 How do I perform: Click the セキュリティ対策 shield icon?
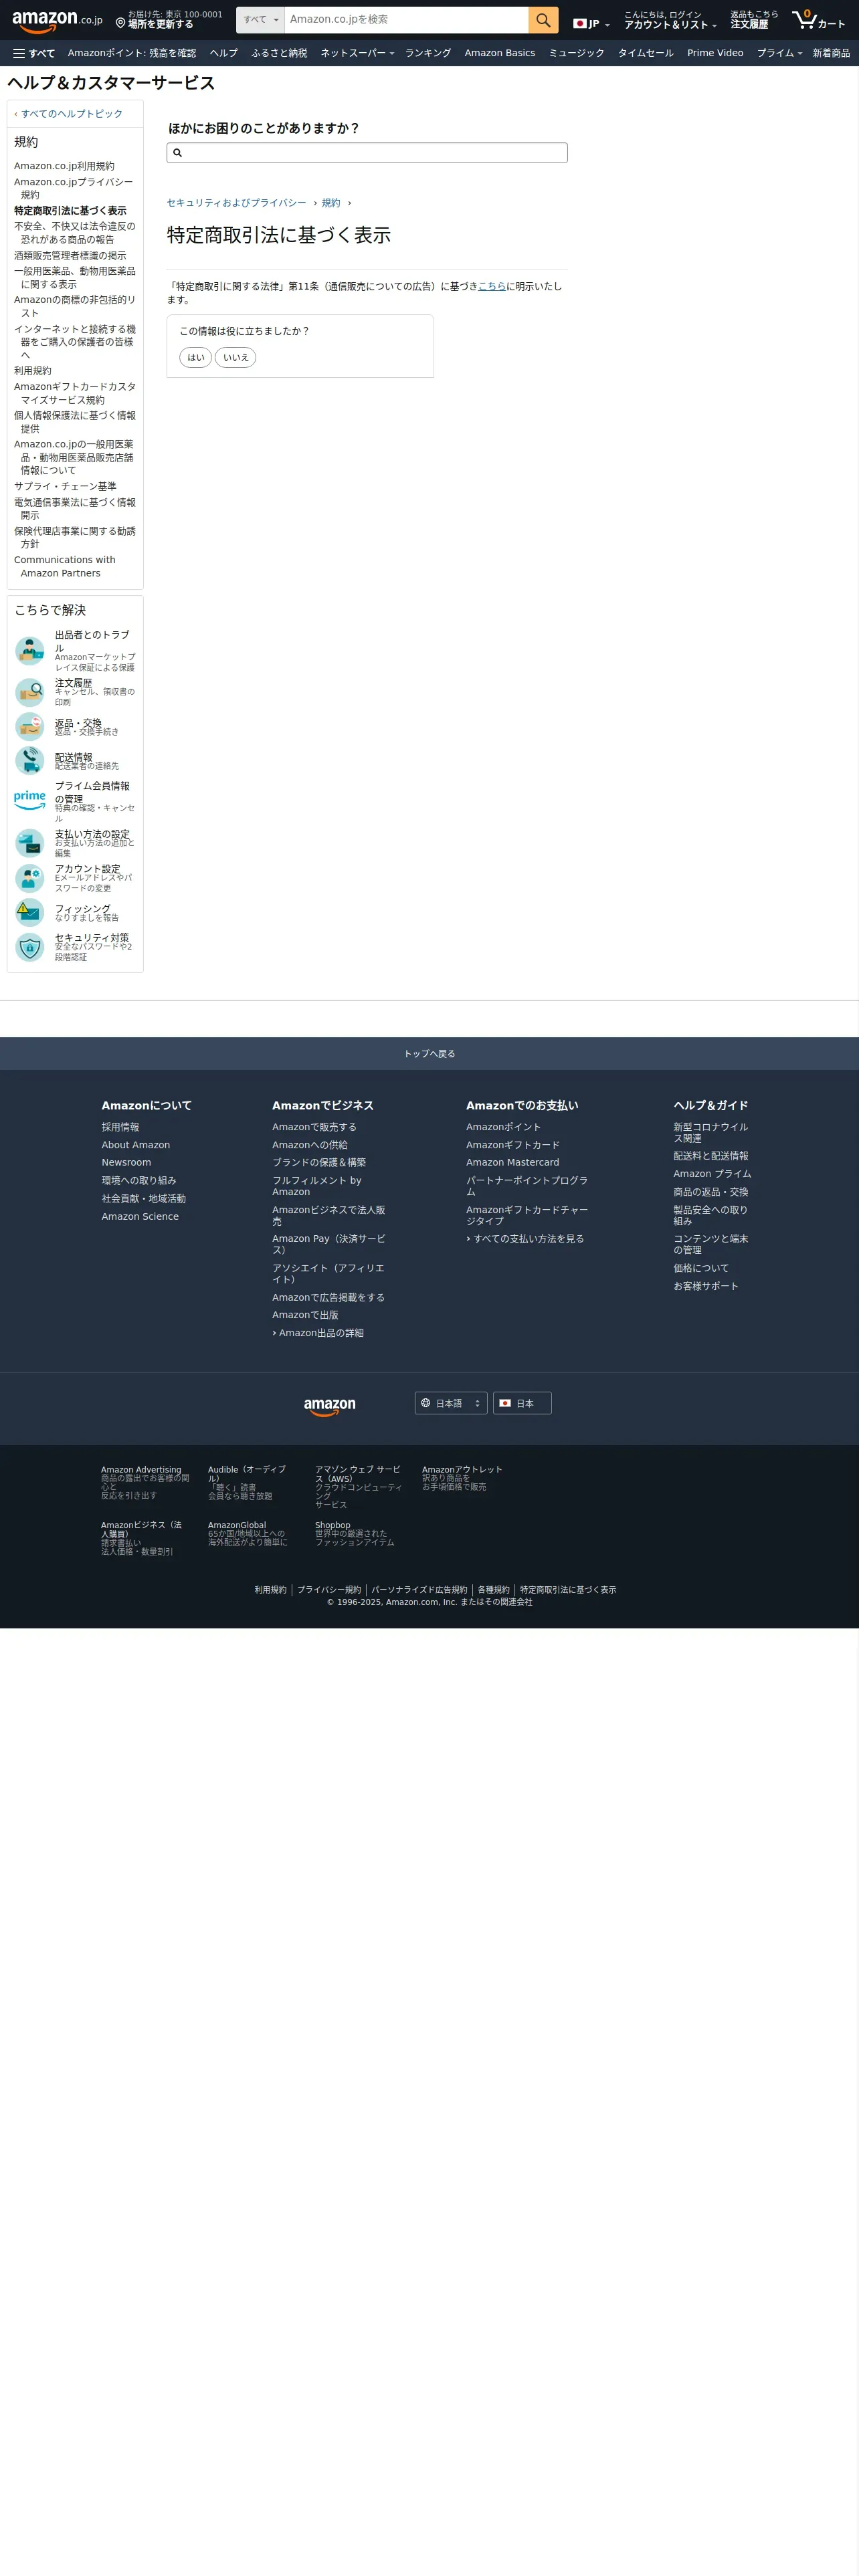30,946
